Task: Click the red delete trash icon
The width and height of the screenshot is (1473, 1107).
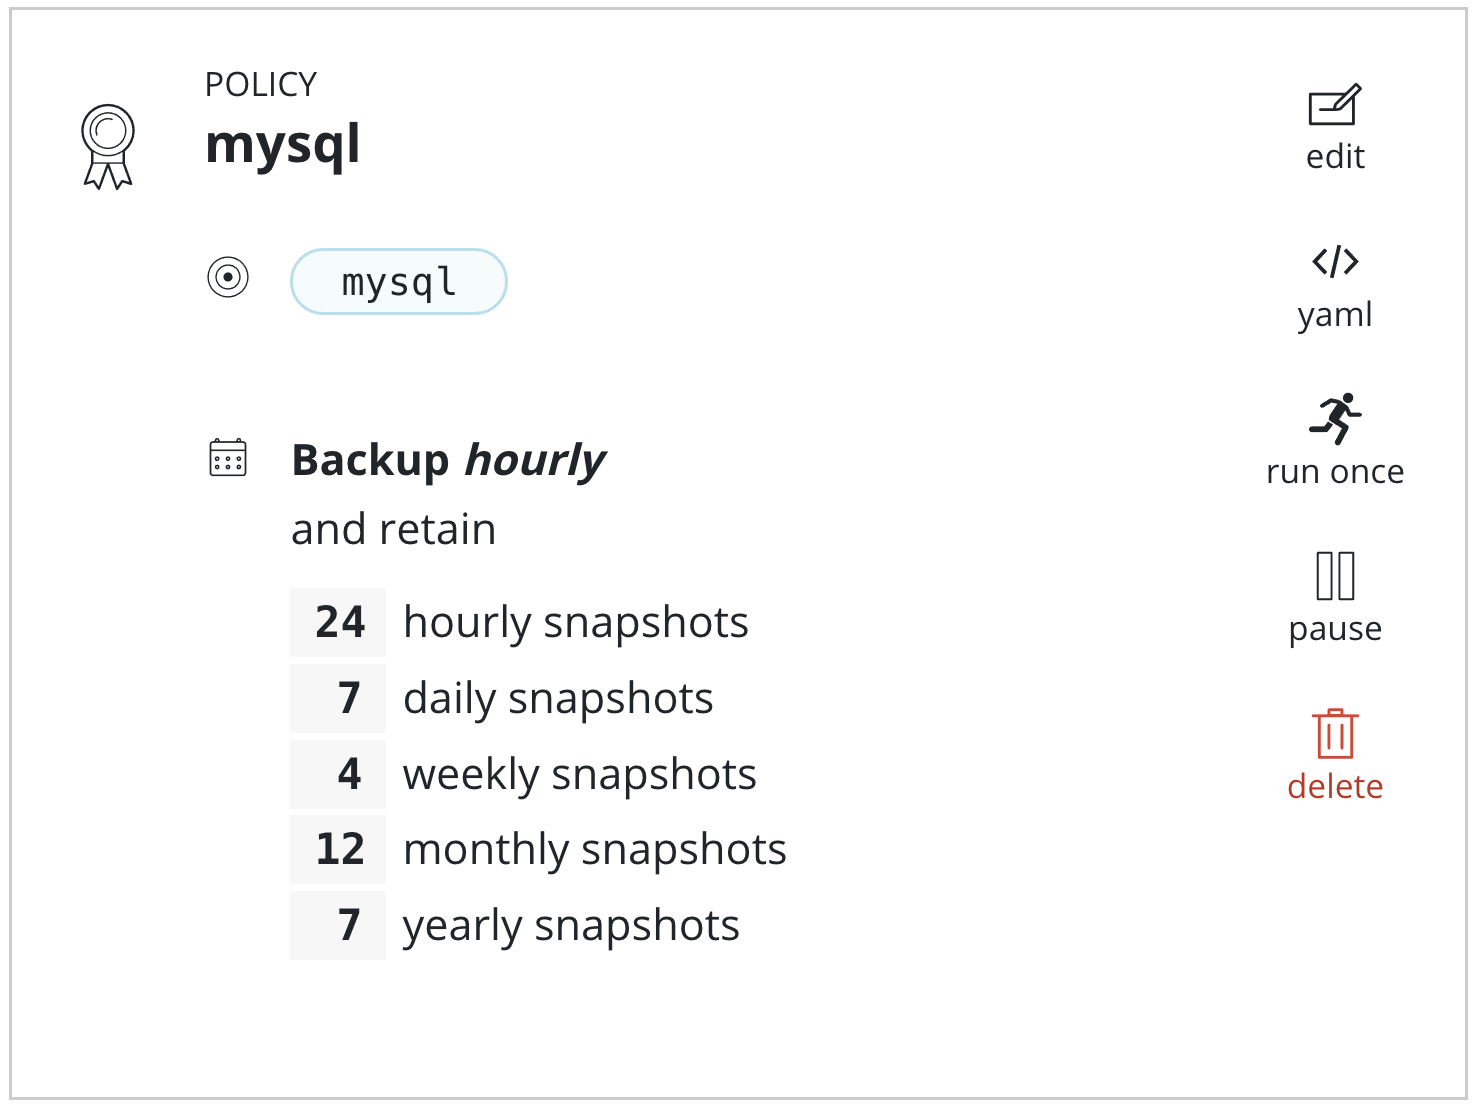Action: tap(1335, 734)
